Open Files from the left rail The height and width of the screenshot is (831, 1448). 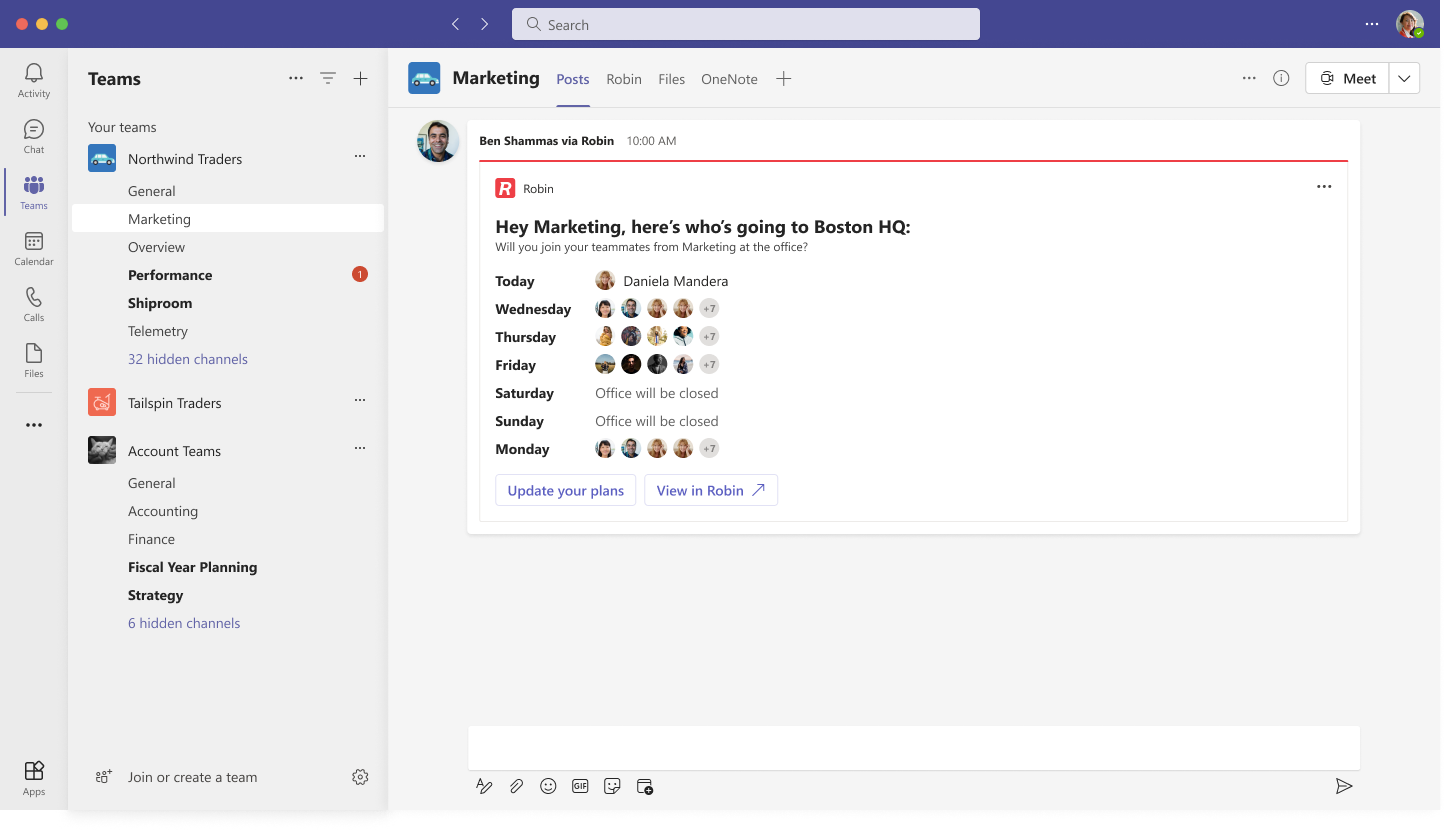click(34, 360)
